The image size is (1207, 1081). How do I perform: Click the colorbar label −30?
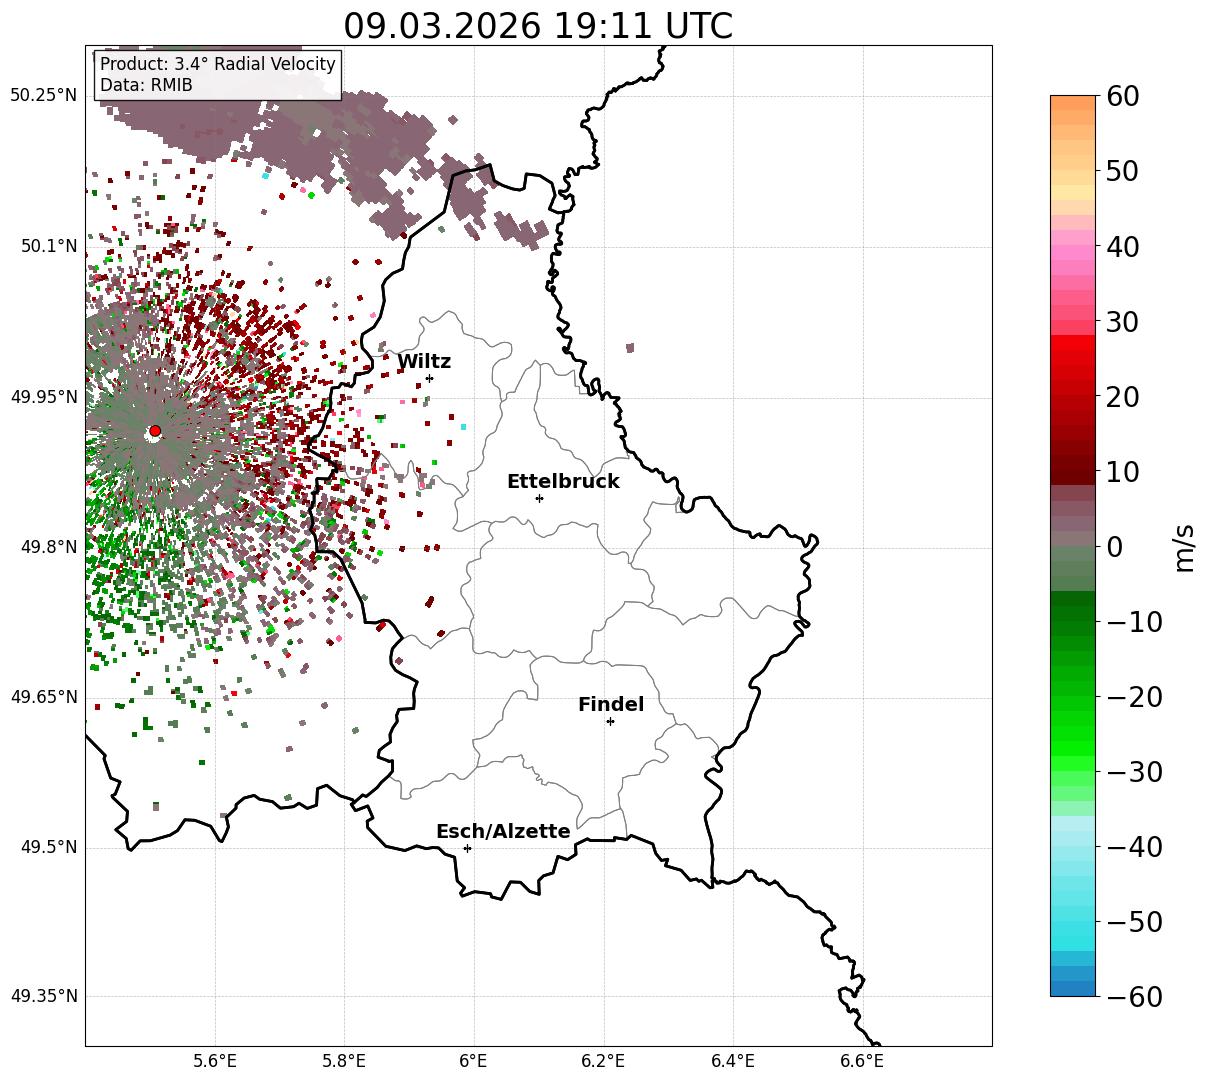[x=1134, y=772]
